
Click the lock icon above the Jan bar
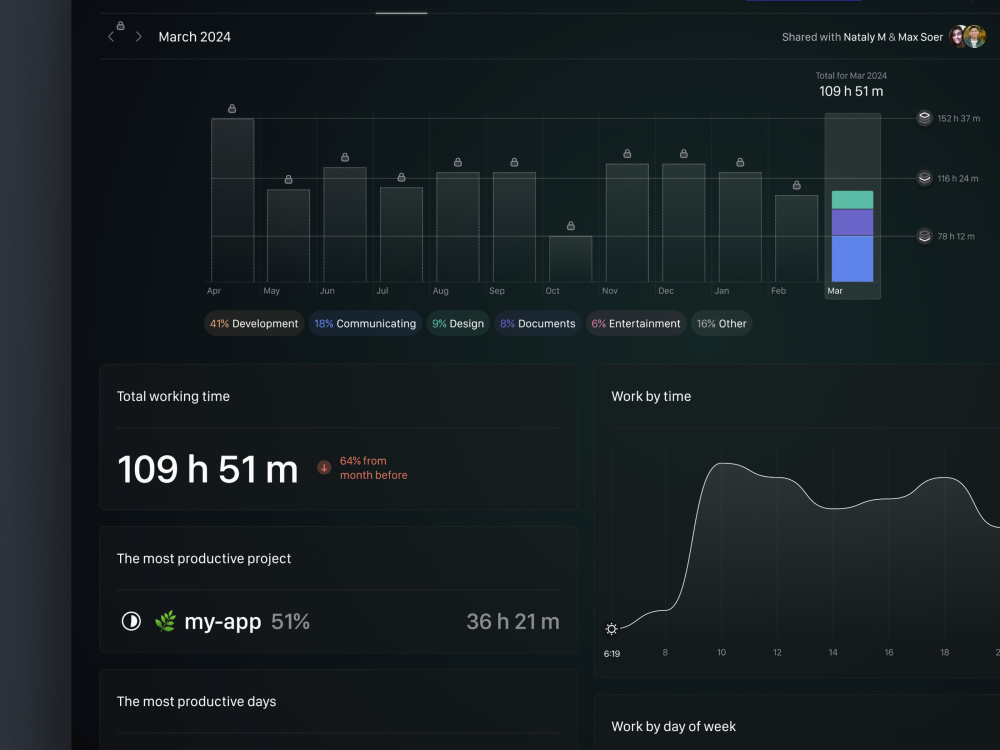coord(740,163)
